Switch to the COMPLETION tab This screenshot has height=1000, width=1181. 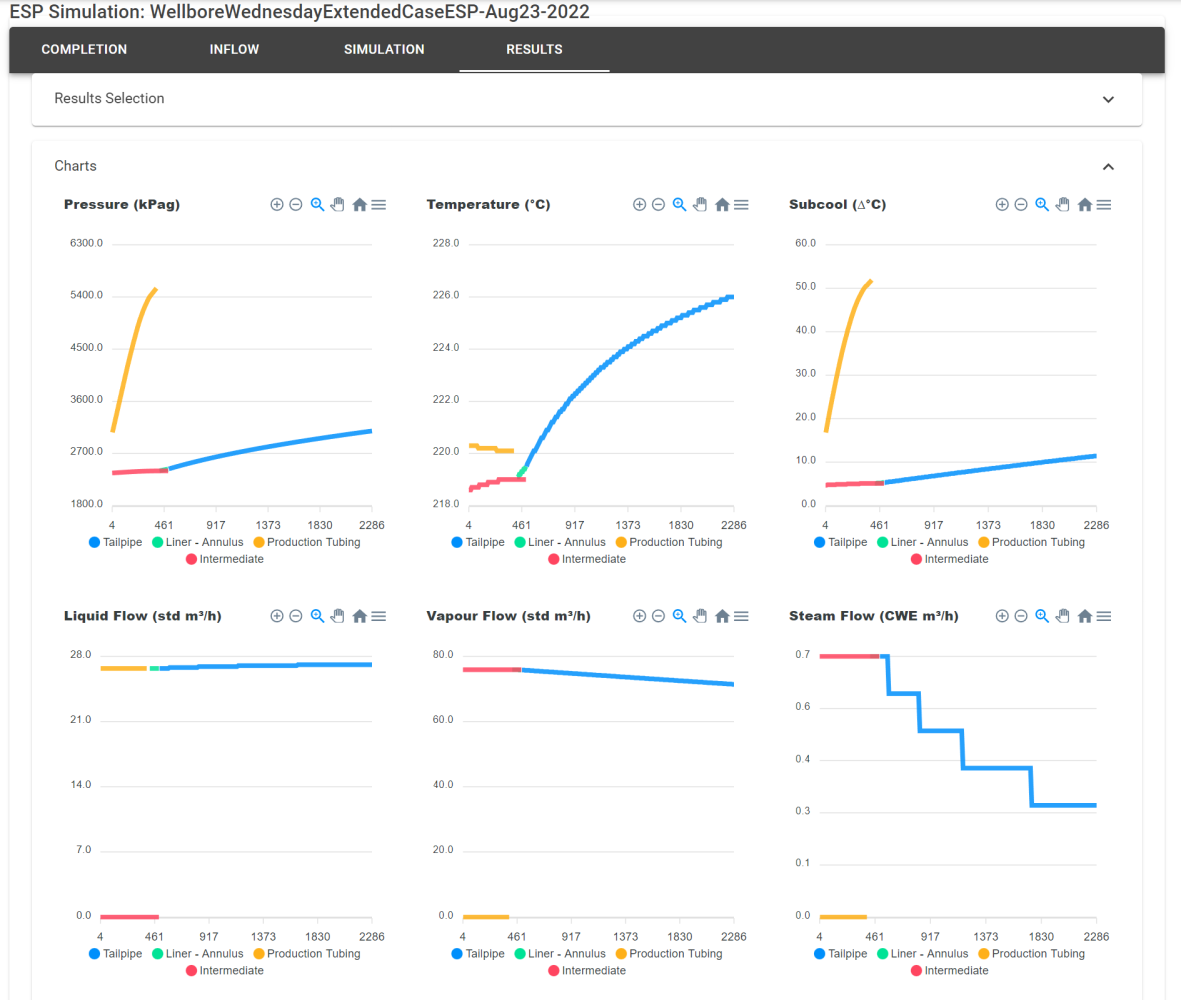(x=84, y=49)
